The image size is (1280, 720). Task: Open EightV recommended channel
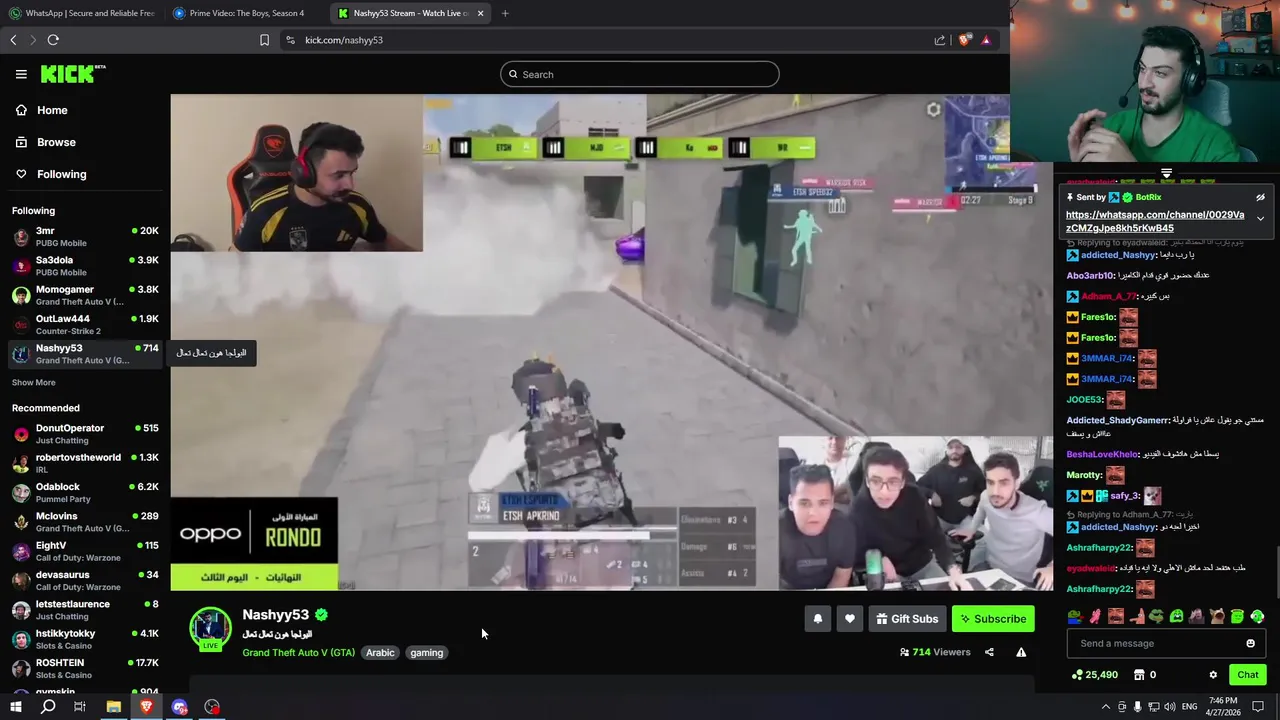tap(85, 551)
